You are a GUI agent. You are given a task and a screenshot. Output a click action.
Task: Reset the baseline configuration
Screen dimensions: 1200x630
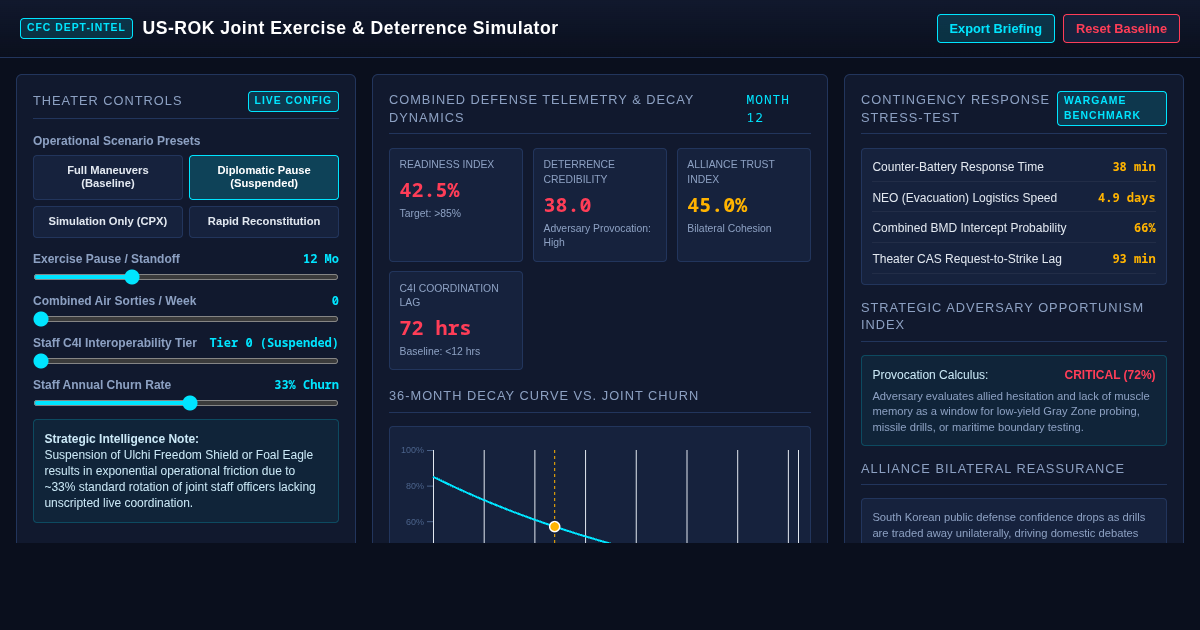[x=1121, y=28]
